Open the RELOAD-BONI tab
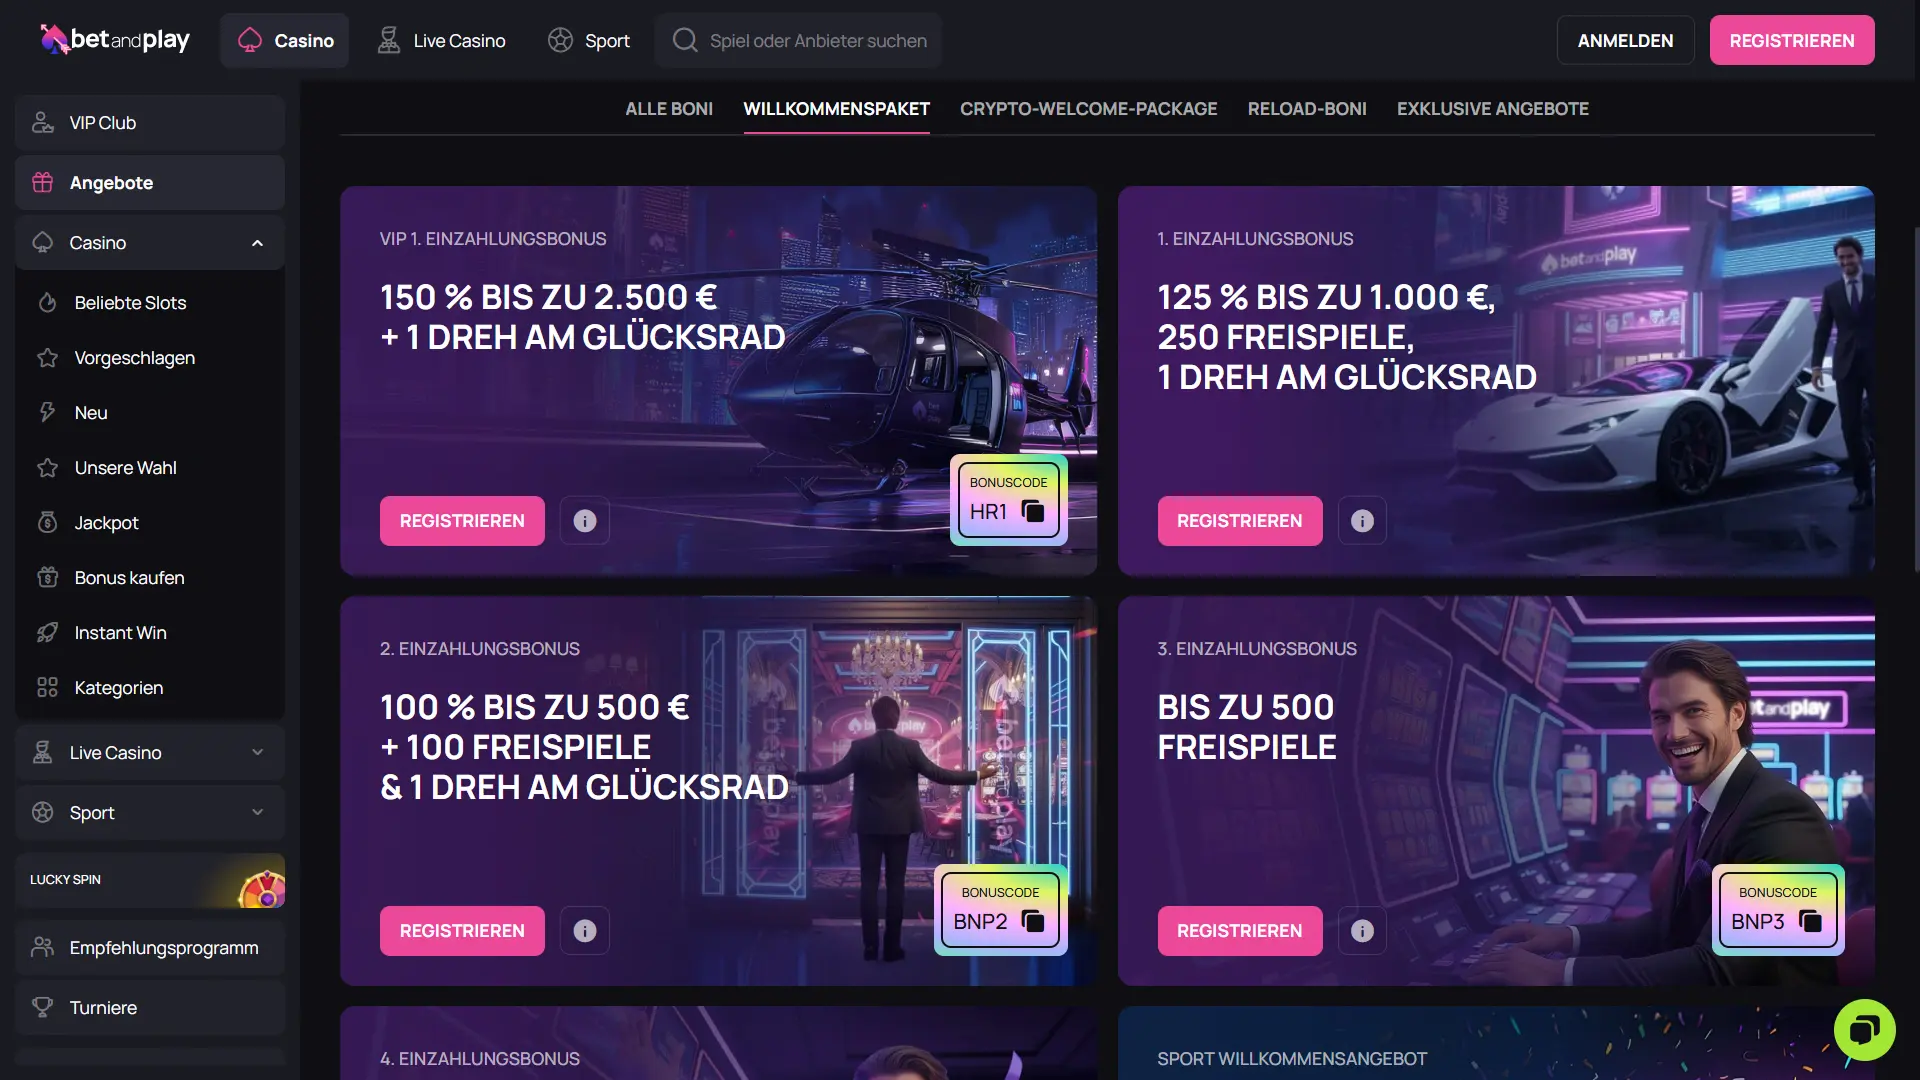Viewport: 1920px width, 1080px height. (x=1307, y=109)
